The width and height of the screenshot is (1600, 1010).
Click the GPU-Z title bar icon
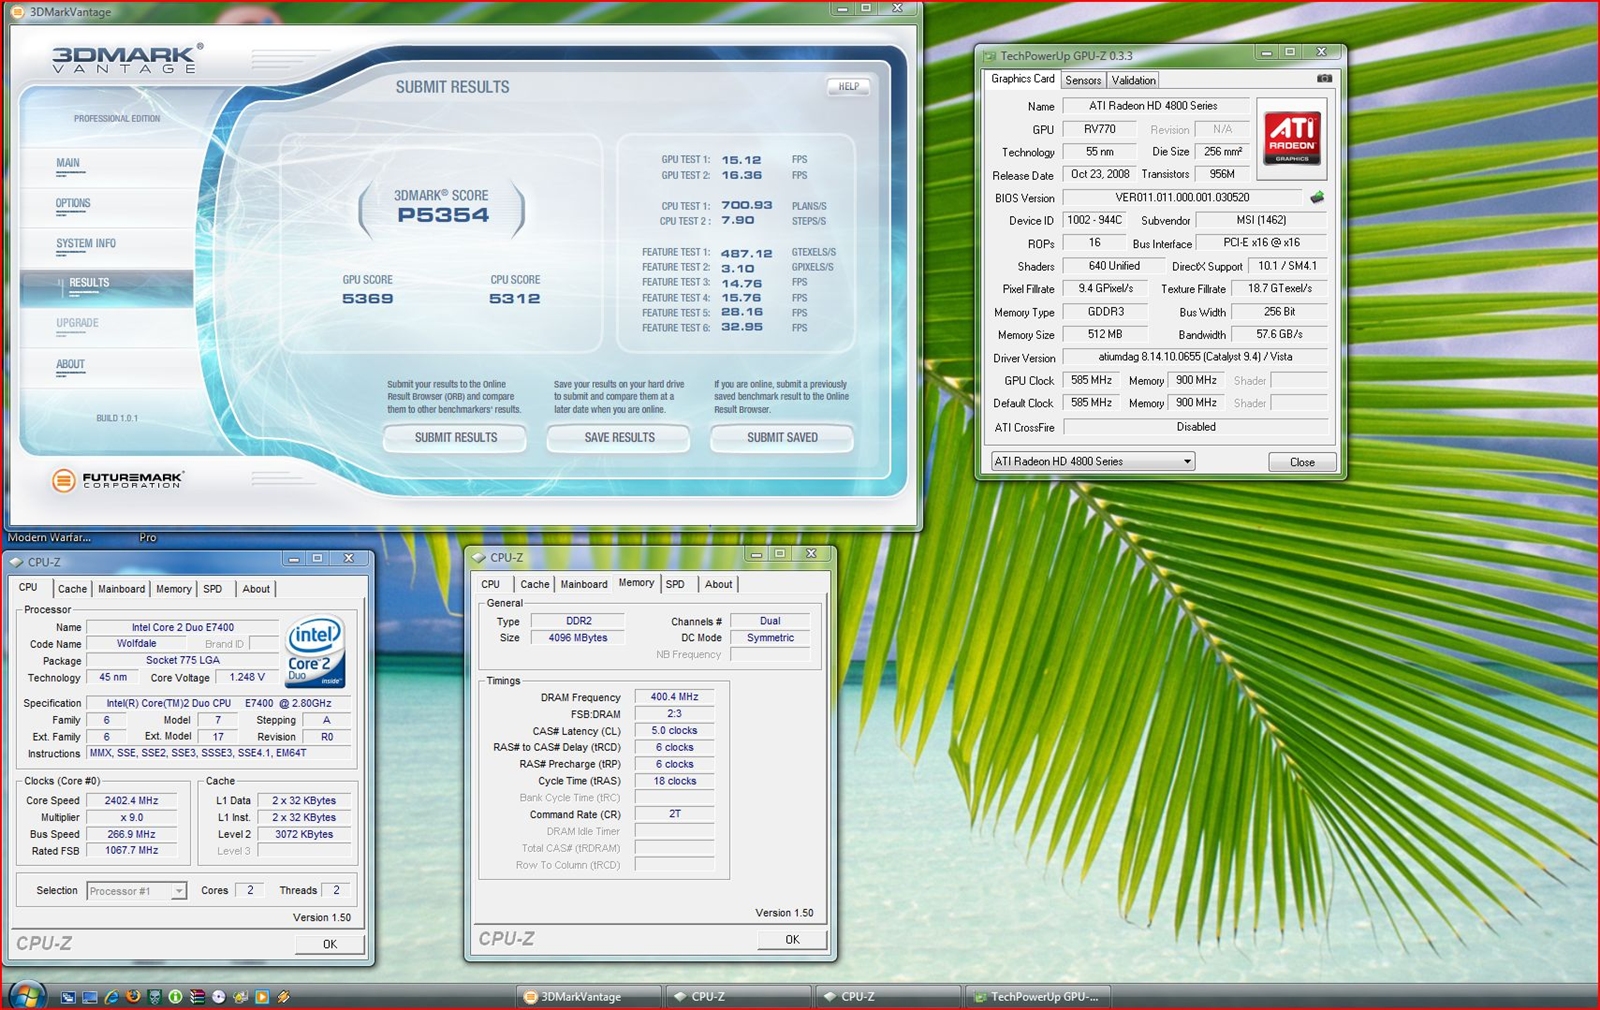pos(990,56)
